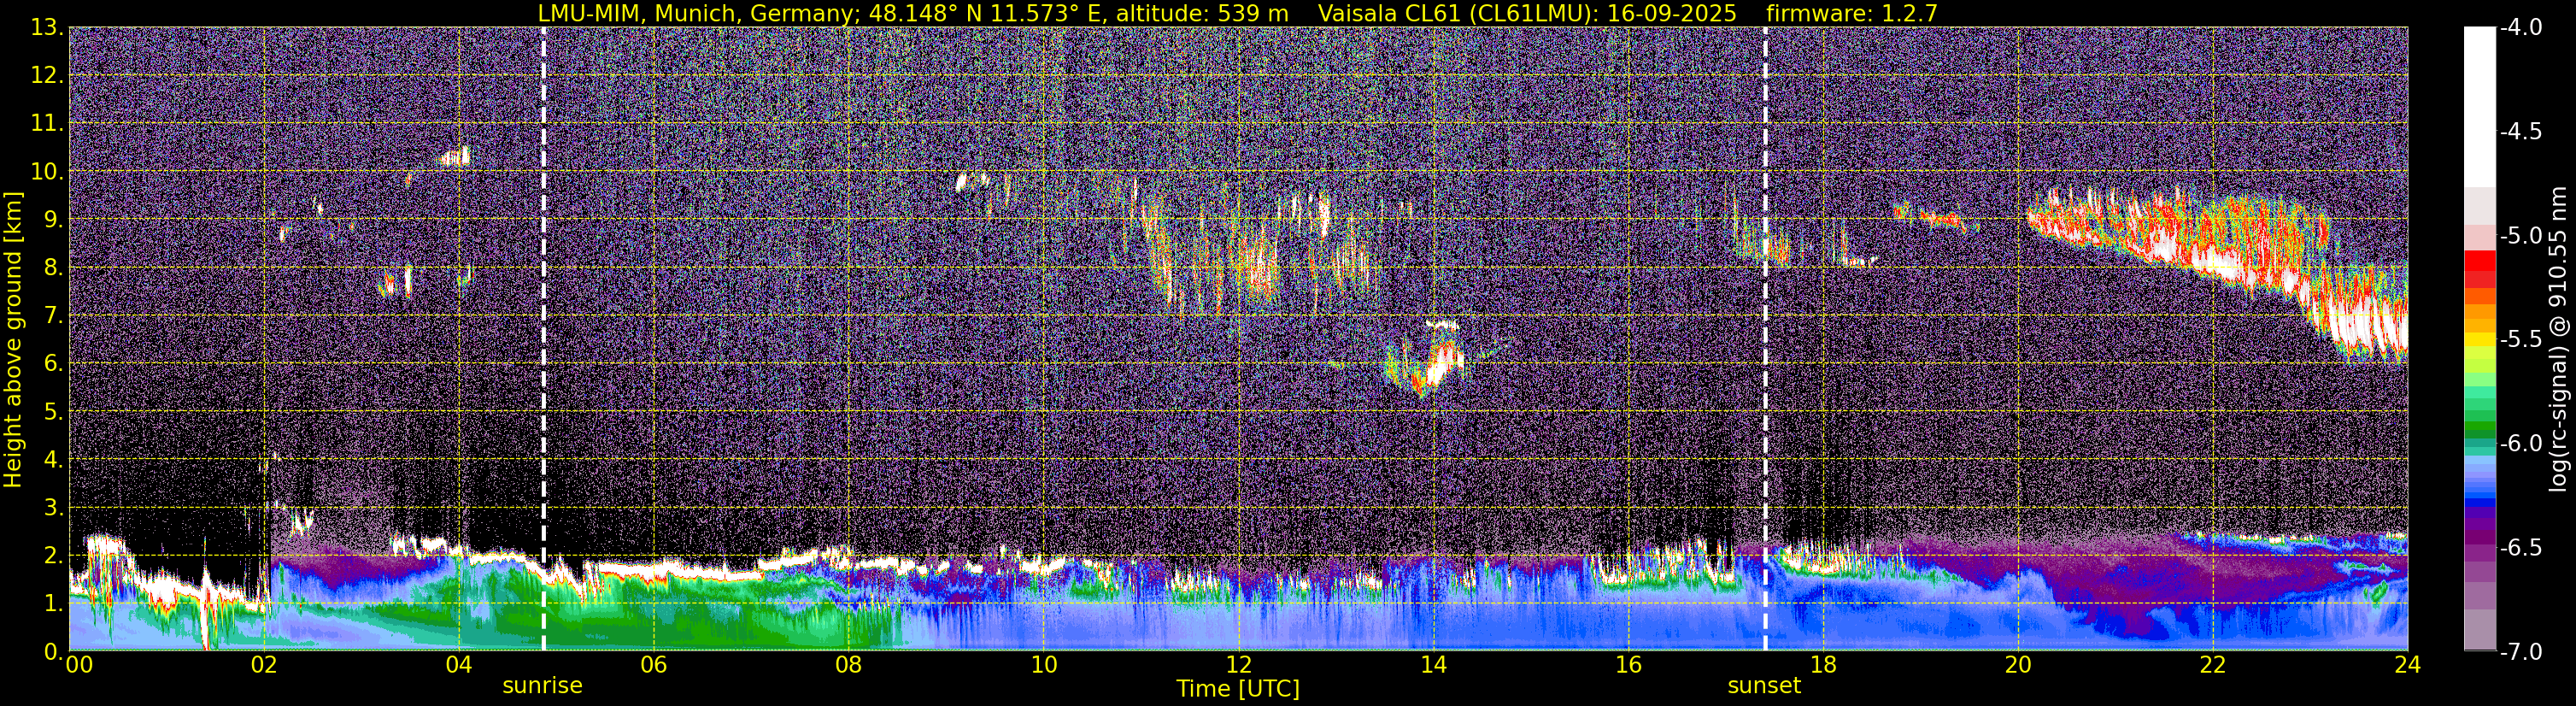
Task: Click the colorbar tick label "-4.0"
Action: click(x=2520, y=27)
